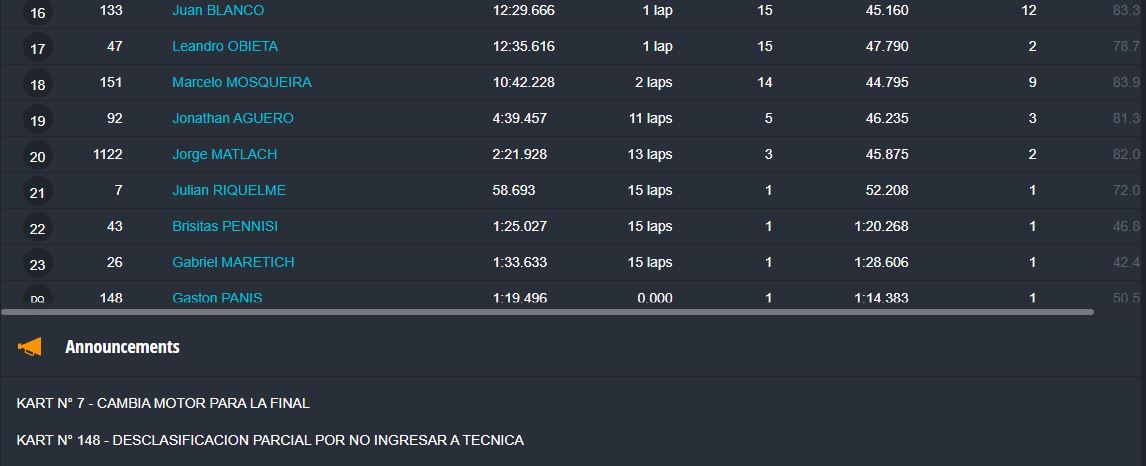View Jorge MATLACH driver profile
Screen dimensions: 1146x466
pyautogui.click(x=224, y=154)
